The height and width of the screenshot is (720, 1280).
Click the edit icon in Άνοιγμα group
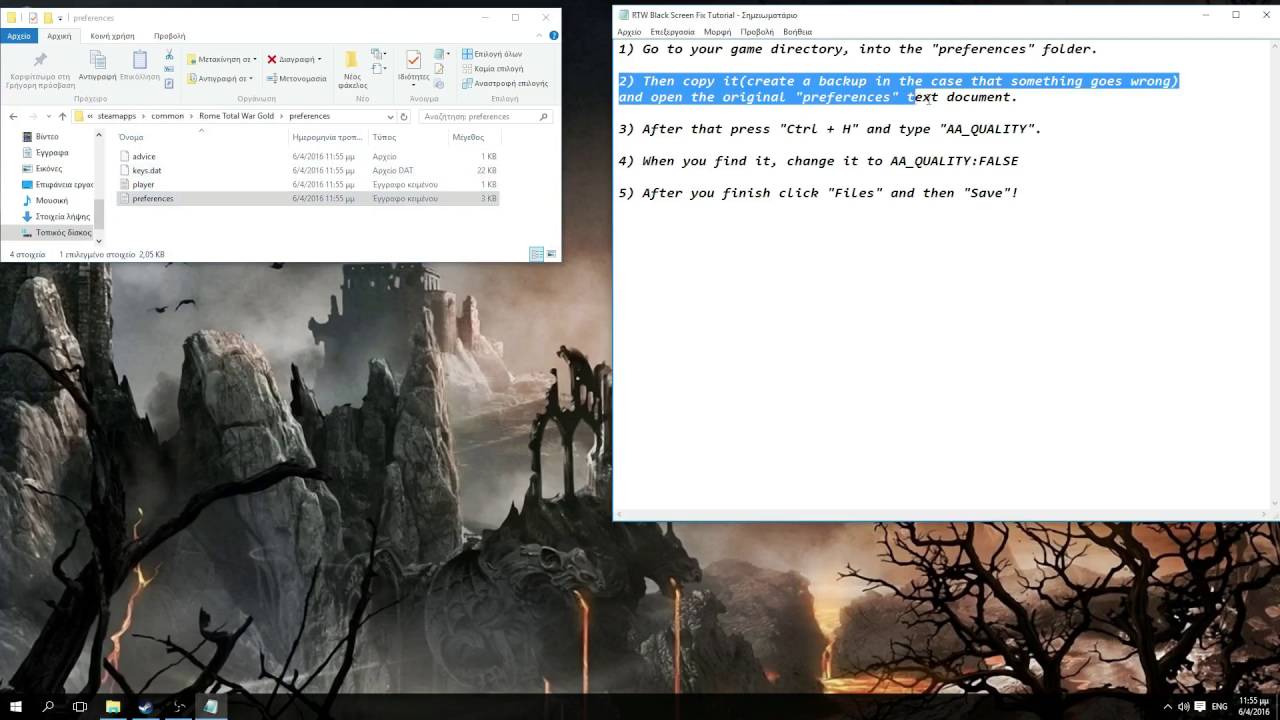439,69
